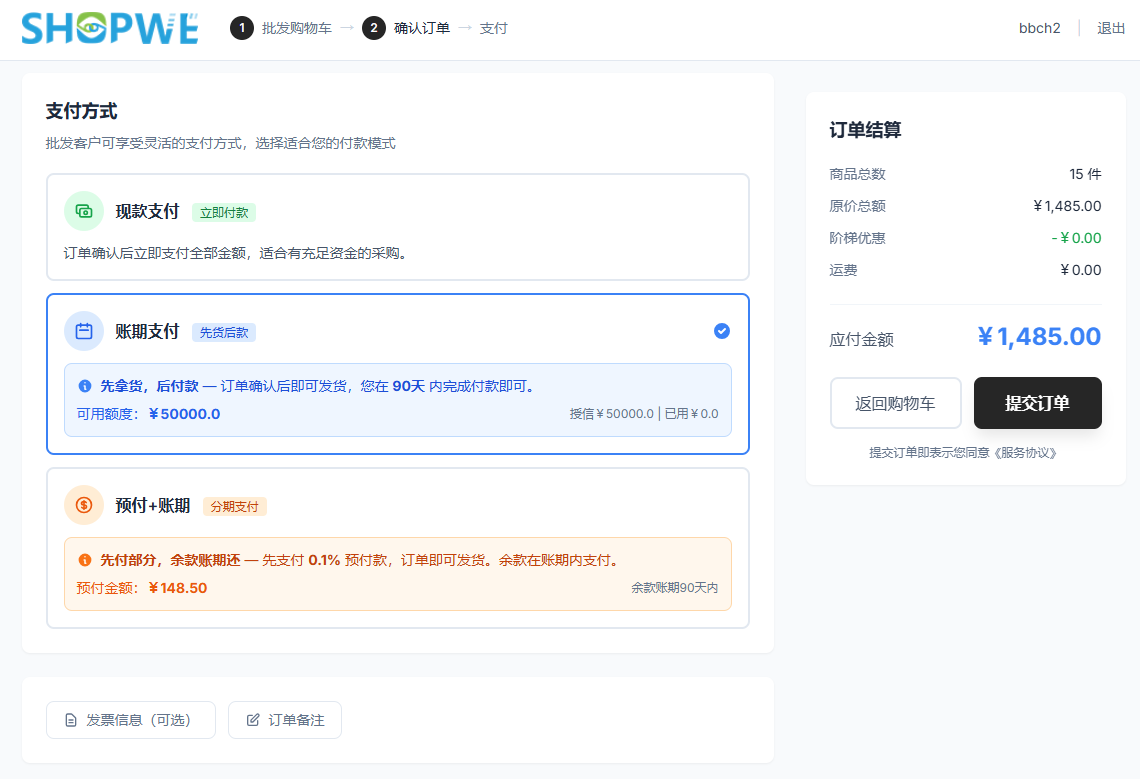Click 阶梯优惠 -¥0.00 value

(x=1076, y=238)
